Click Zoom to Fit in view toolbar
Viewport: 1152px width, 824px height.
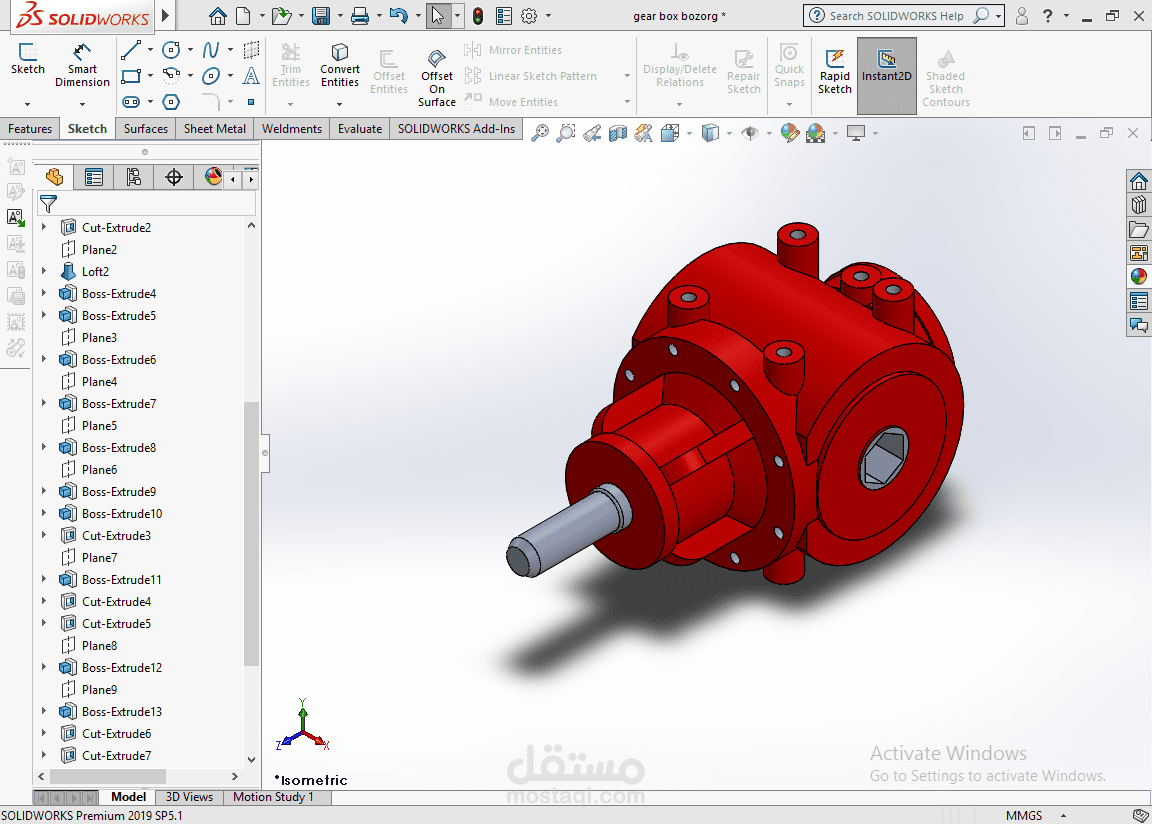click(540, 133)
